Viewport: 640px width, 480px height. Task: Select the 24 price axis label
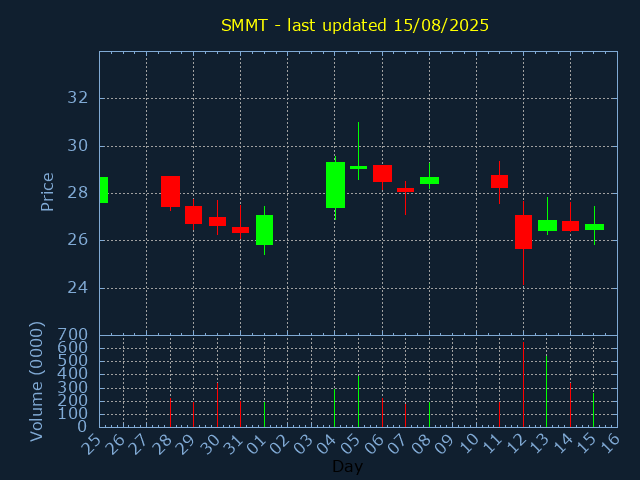click(x=78, y=288)
